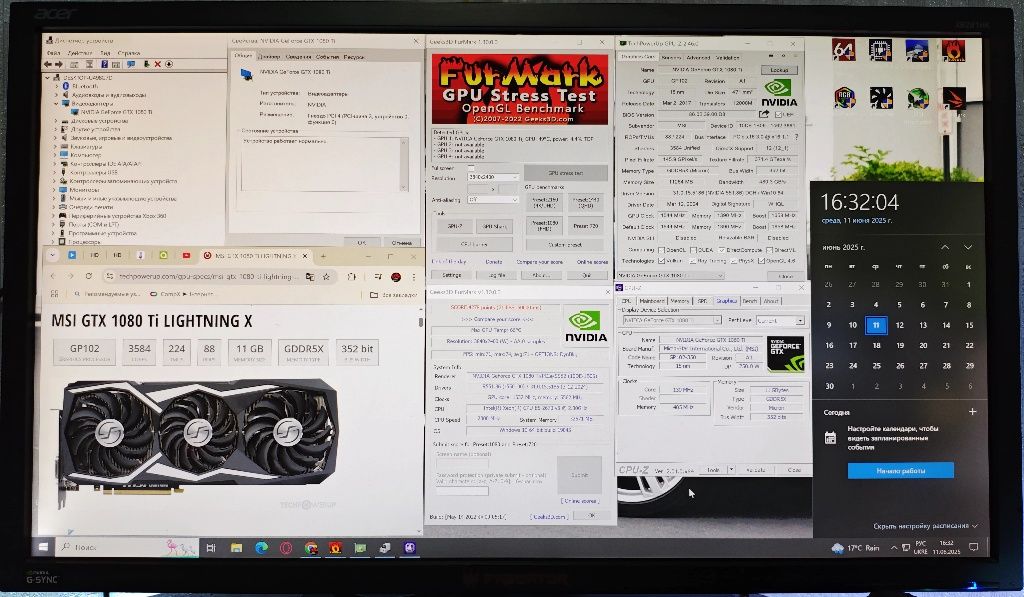The image size is (1024, 597).
Task: Open the Perf Level dropdown in CPU-Z
Action: pyautogui.click(x=780, y=321)
